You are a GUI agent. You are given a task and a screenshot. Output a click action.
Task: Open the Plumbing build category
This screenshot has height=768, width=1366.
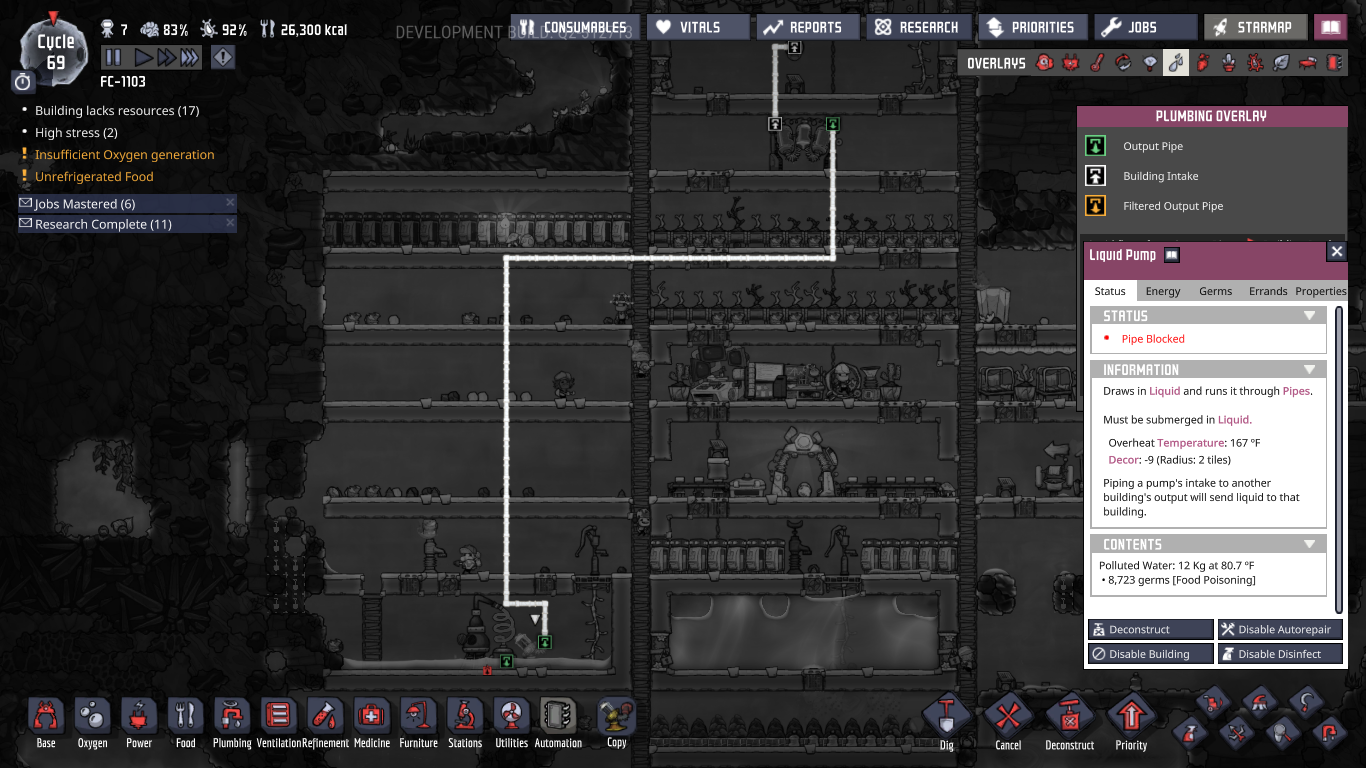click(x=232, y=723)
